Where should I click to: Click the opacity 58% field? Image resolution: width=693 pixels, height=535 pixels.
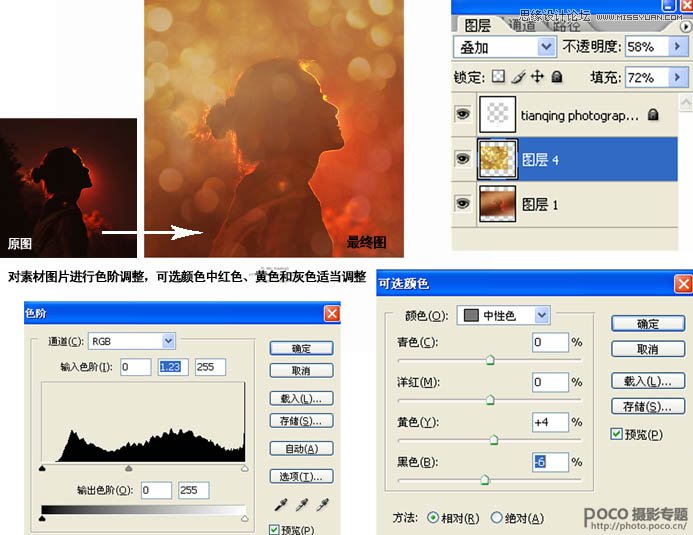pyautogui.click(x=647, y=46)
